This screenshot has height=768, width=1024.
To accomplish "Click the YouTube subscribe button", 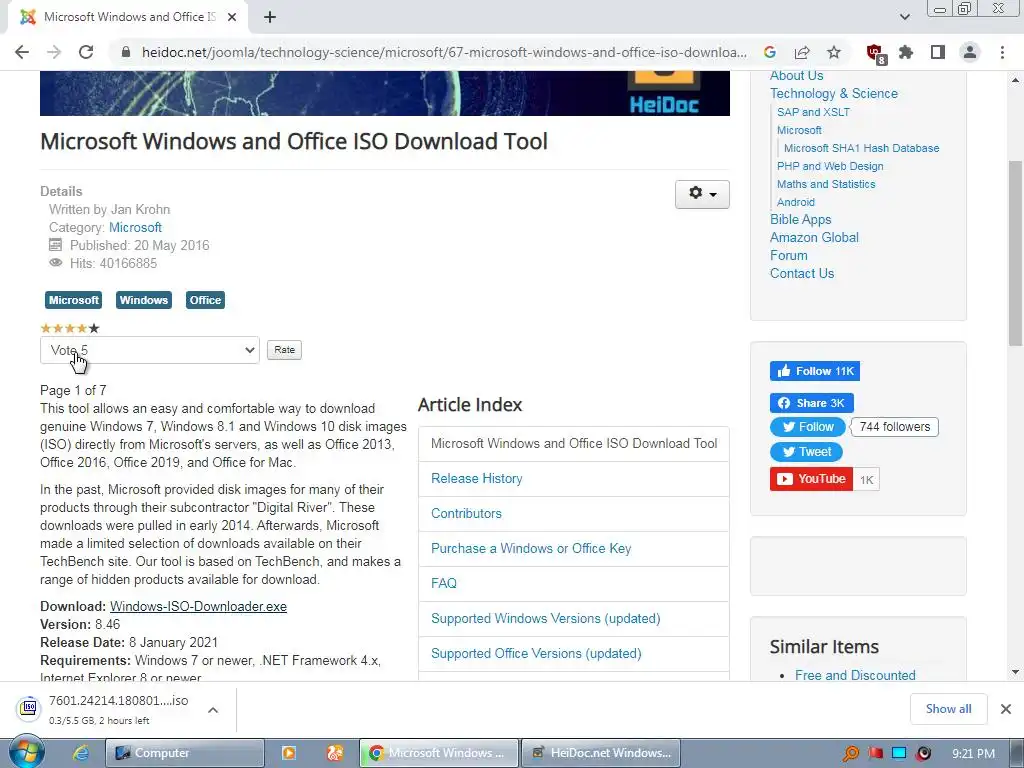I will [x=811, y=479].
